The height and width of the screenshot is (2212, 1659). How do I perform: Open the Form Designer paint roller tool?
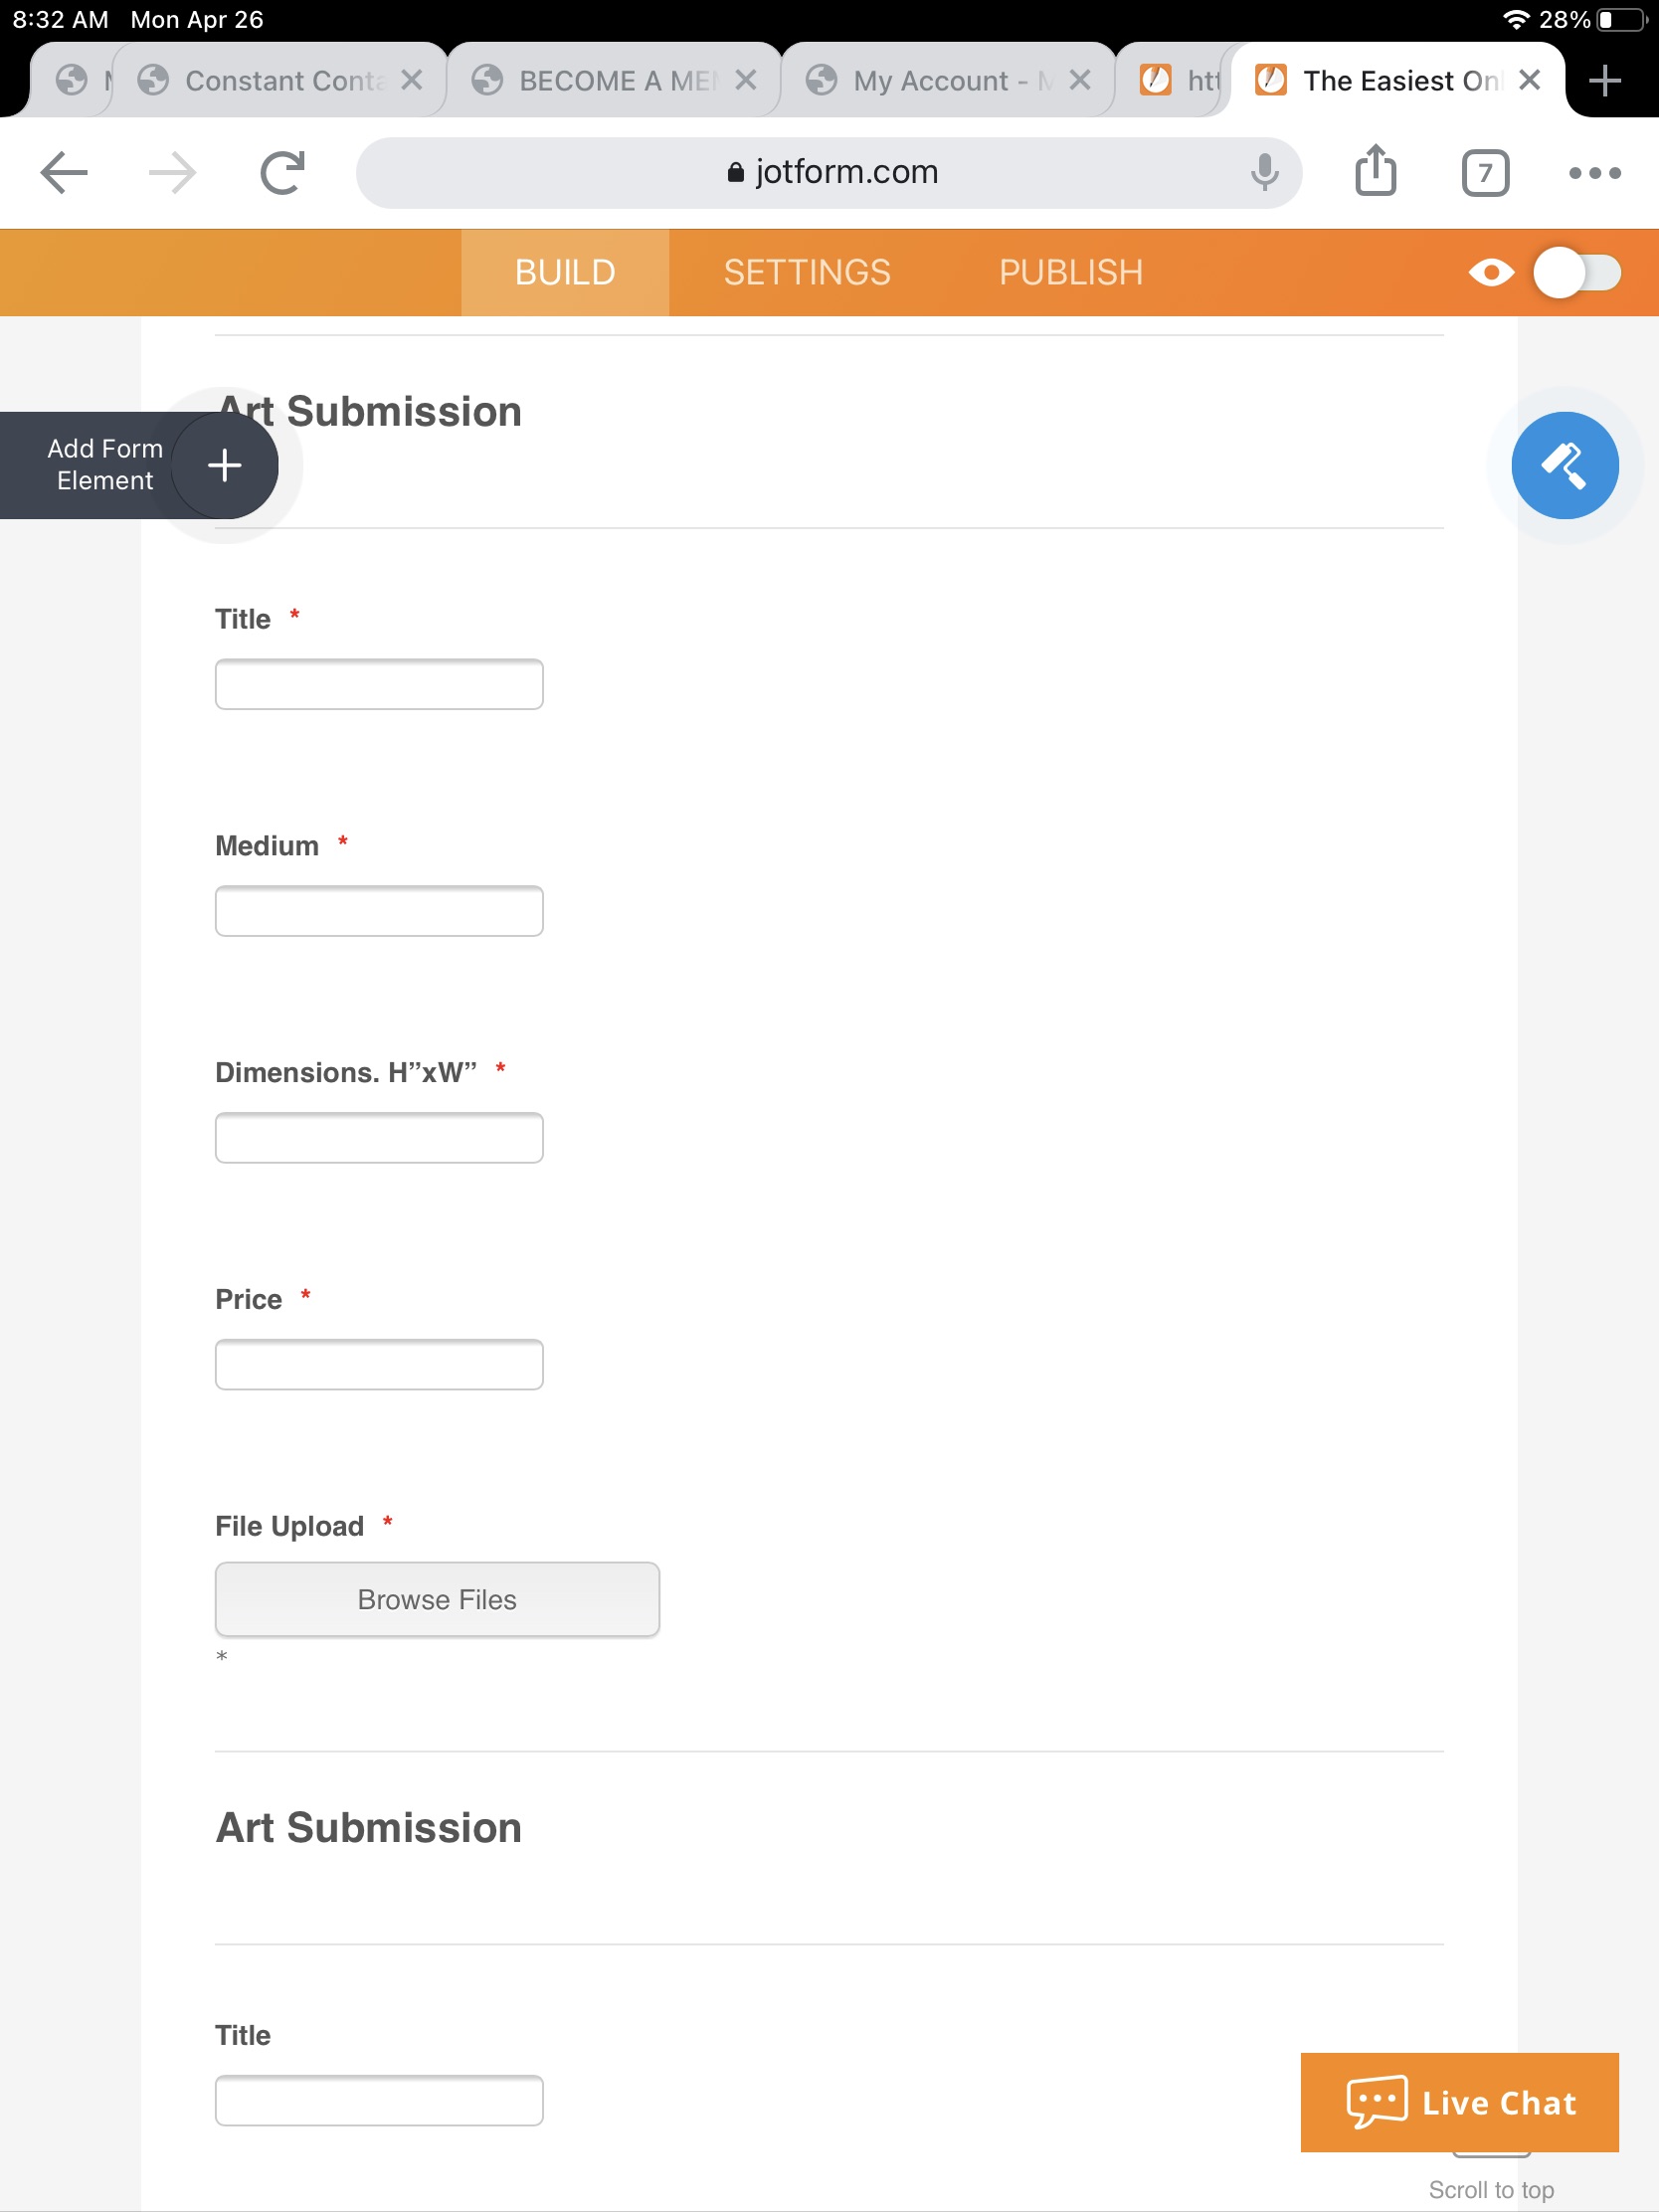tap(1566, 465)
